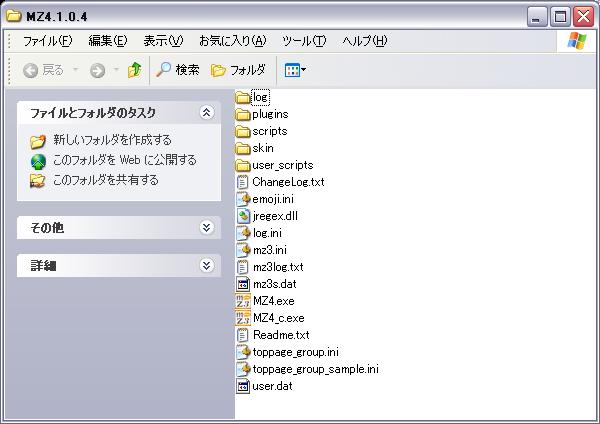This screenshot has width=600, height=424.
Task: Open the ファイル(F) menu
Action: (x=47, y=41)
